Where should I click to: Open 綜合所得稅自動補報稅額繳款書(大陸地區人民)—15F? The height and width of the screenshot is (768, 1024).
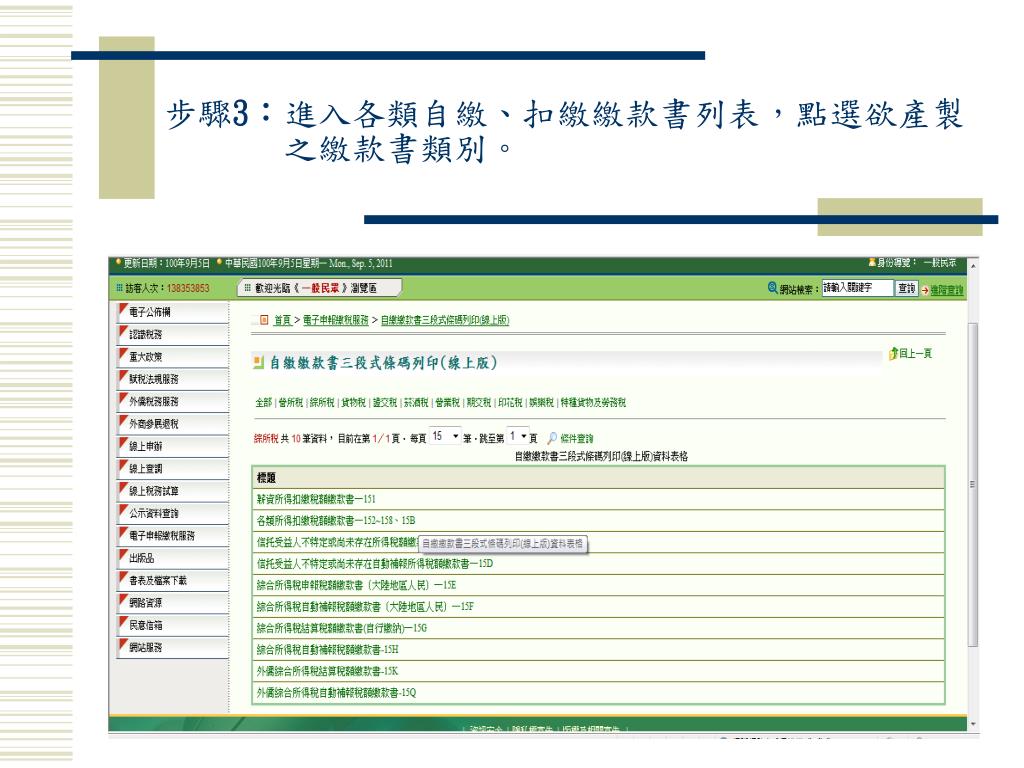(x=365, y=607)
